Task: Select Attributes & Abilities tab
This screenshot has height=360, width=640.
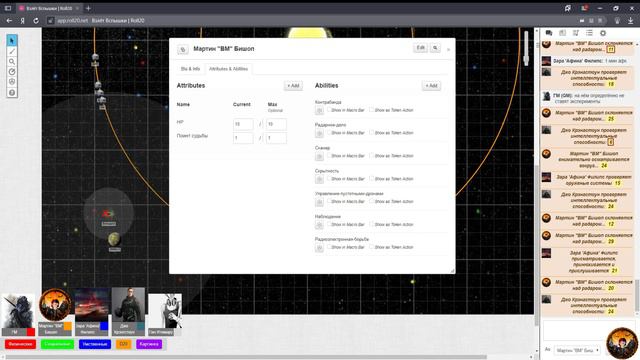Action: click(229, 69)
